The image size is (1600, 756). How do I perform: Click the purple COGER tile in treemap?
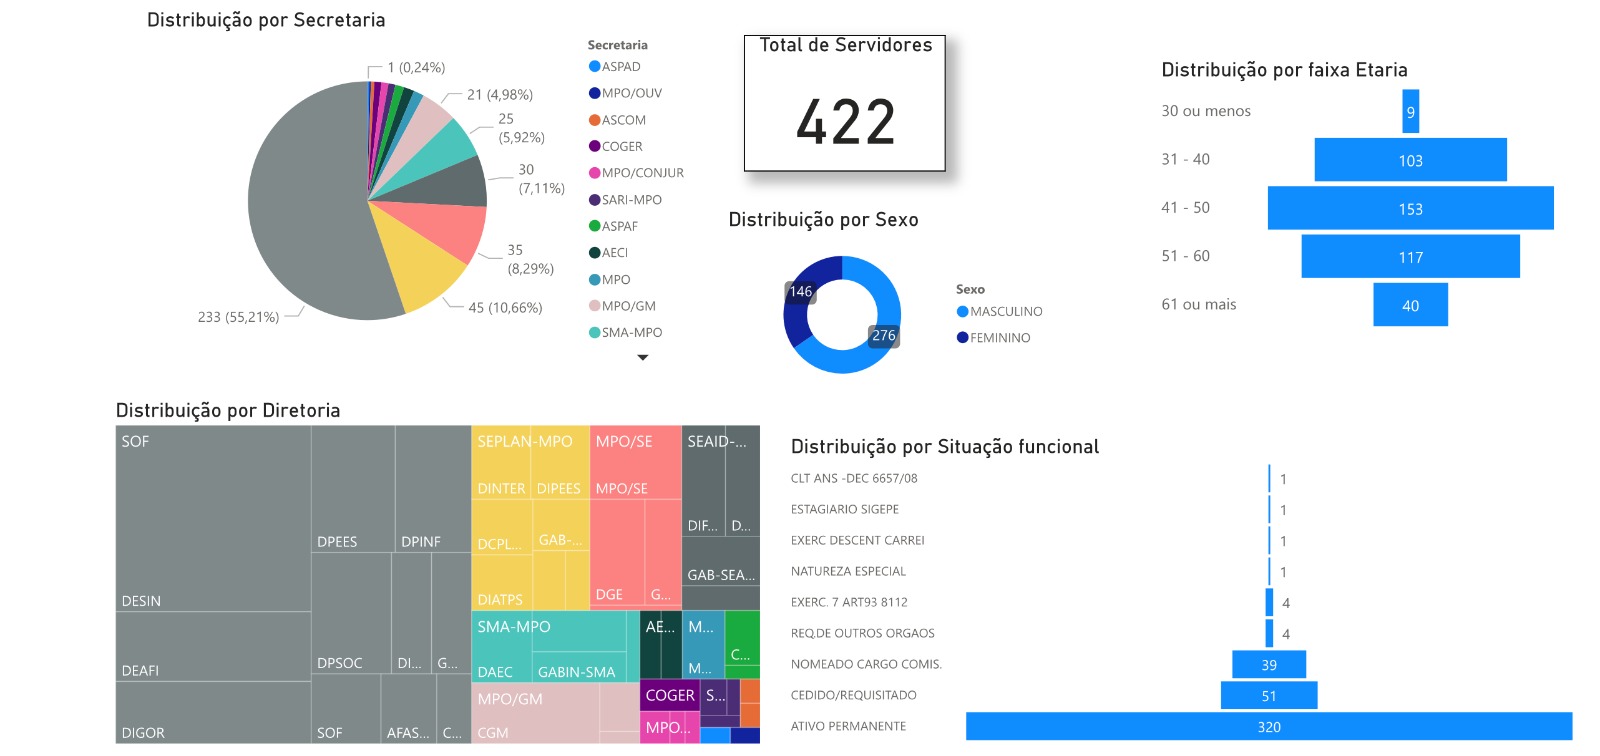pyautogui.click(x=669, y=695)
